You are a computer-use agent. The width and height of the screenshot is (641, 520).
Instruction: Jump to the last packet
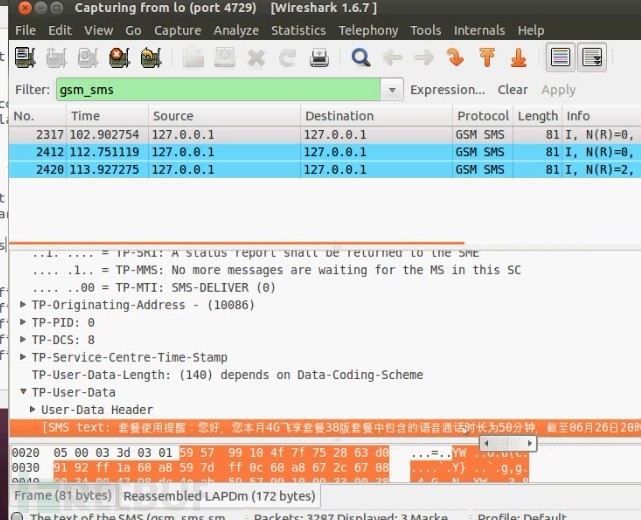[518, 57]
